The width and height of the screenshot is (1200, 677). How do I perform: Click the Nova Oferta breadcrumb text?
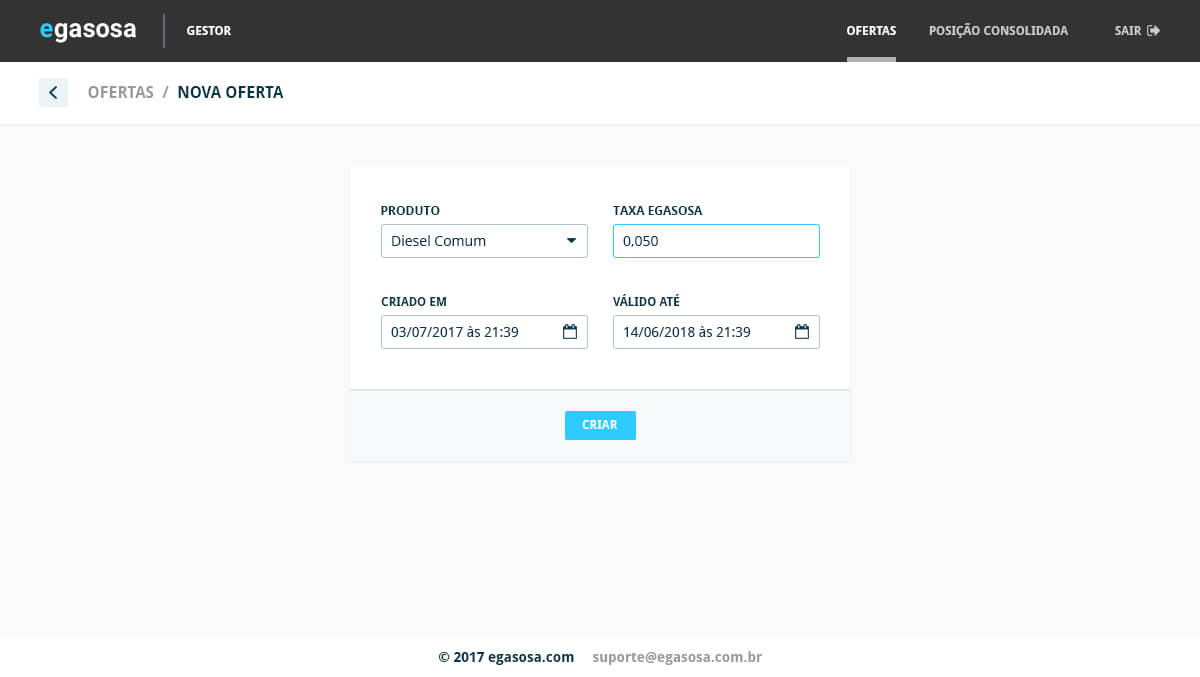point(230,92)
